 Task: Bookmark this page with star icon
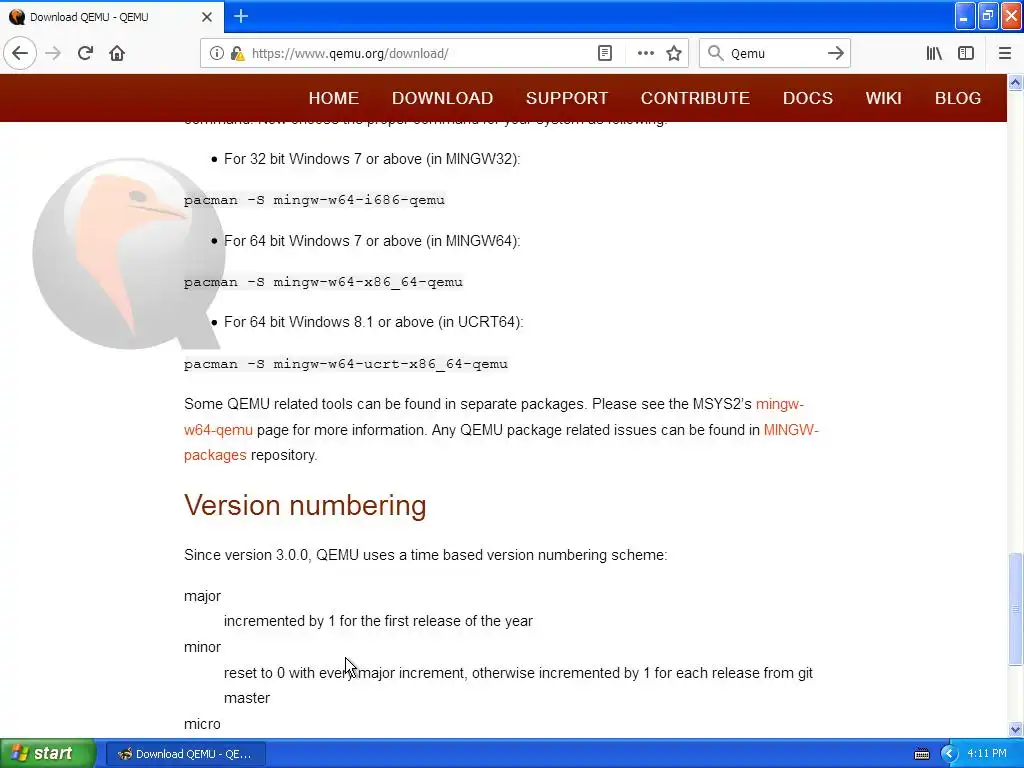[674, 54]
